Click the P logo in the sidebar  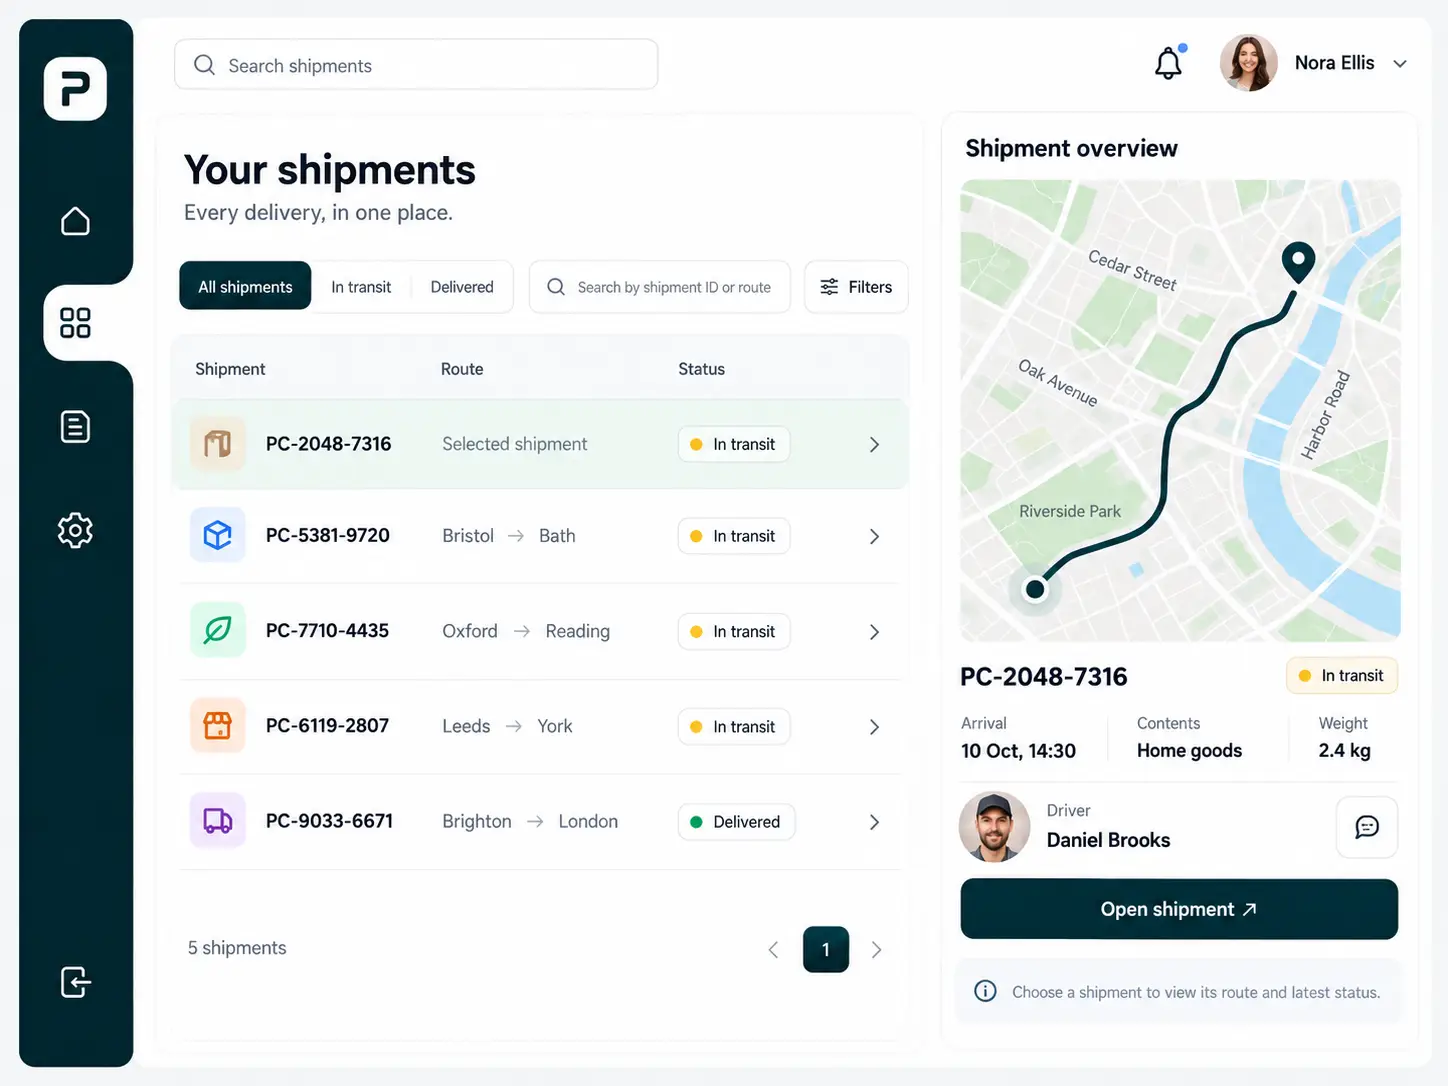tap(75, 89)
